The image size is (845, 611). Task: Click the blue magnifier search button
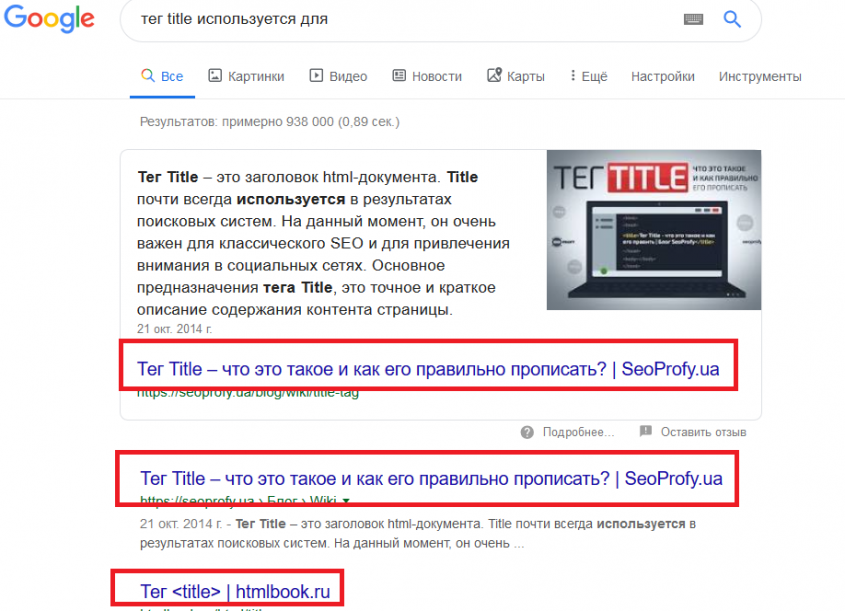732,19
